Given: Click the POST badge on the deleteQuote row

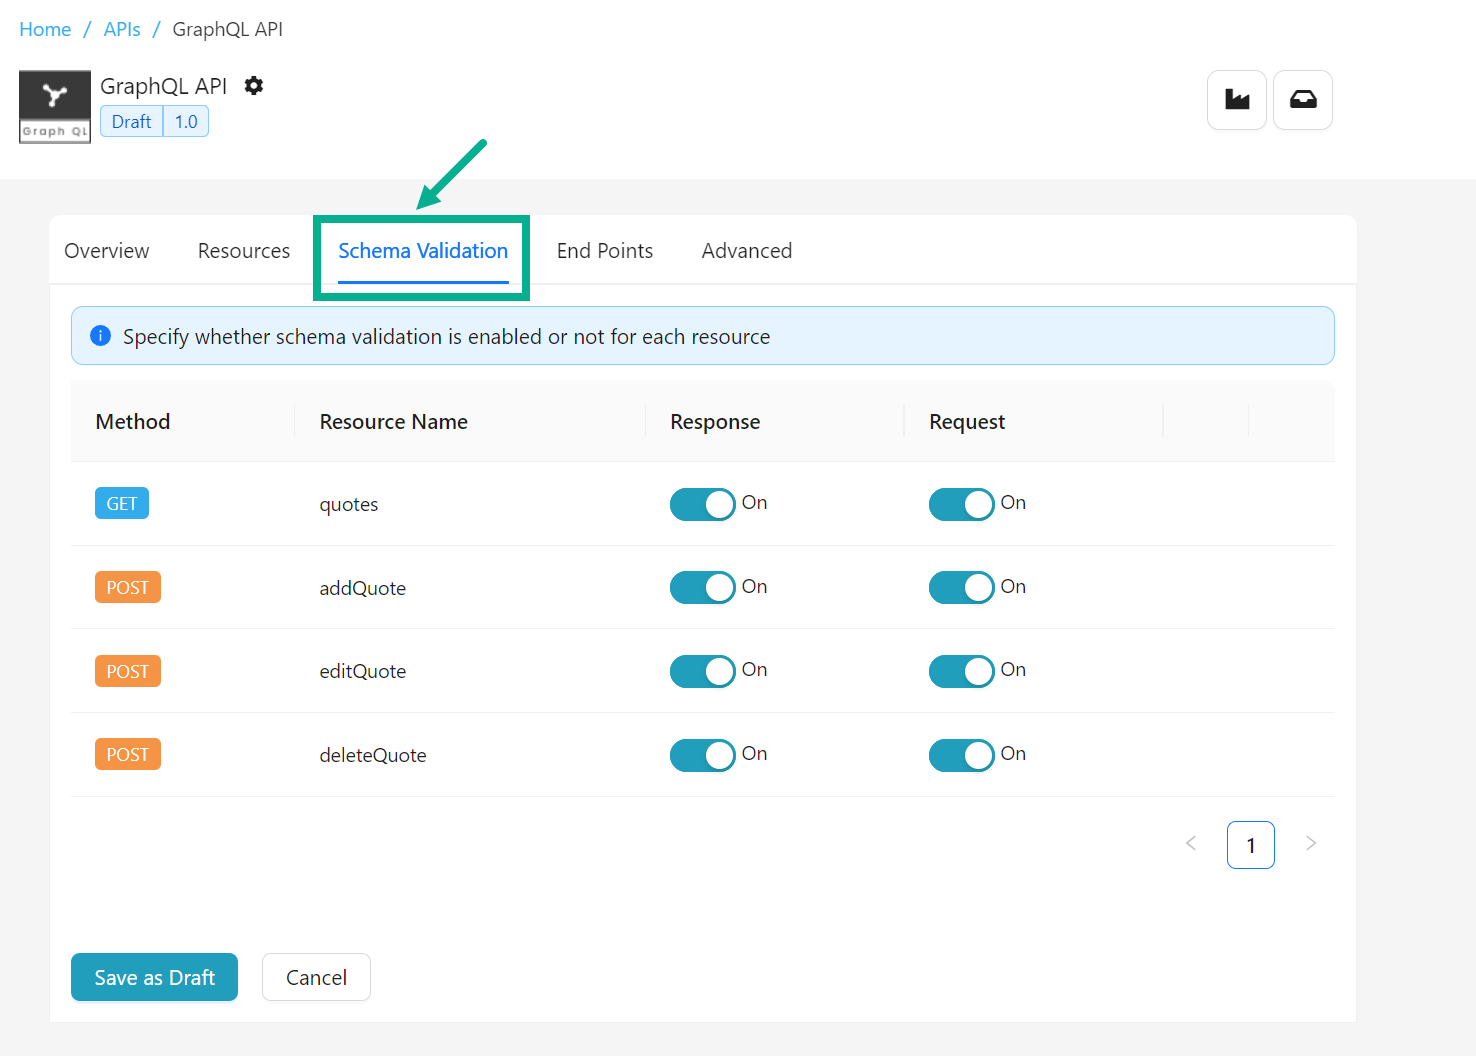Looking at the screenshot, I should (127, 754).
